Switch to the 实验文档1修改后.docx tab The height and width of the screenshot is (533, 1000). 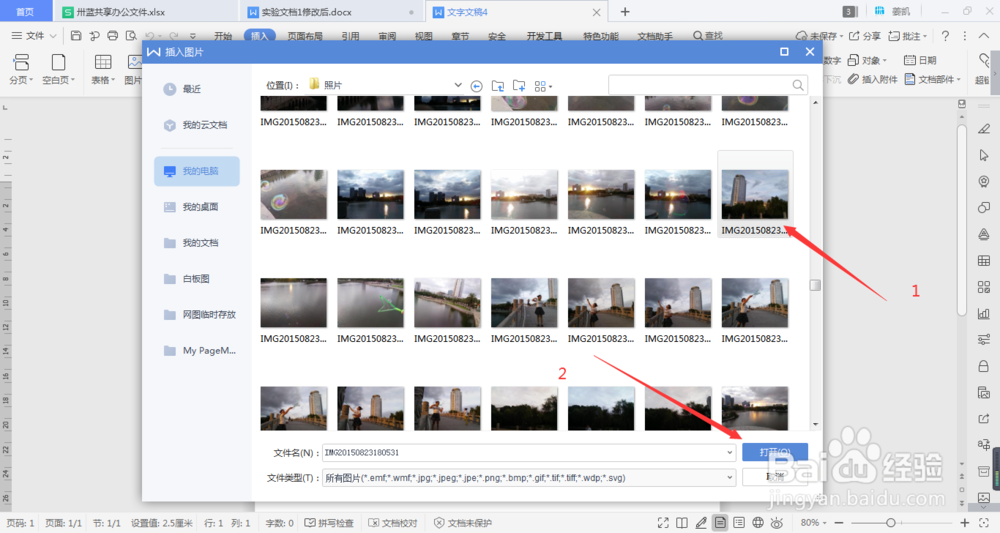(332, 11)
